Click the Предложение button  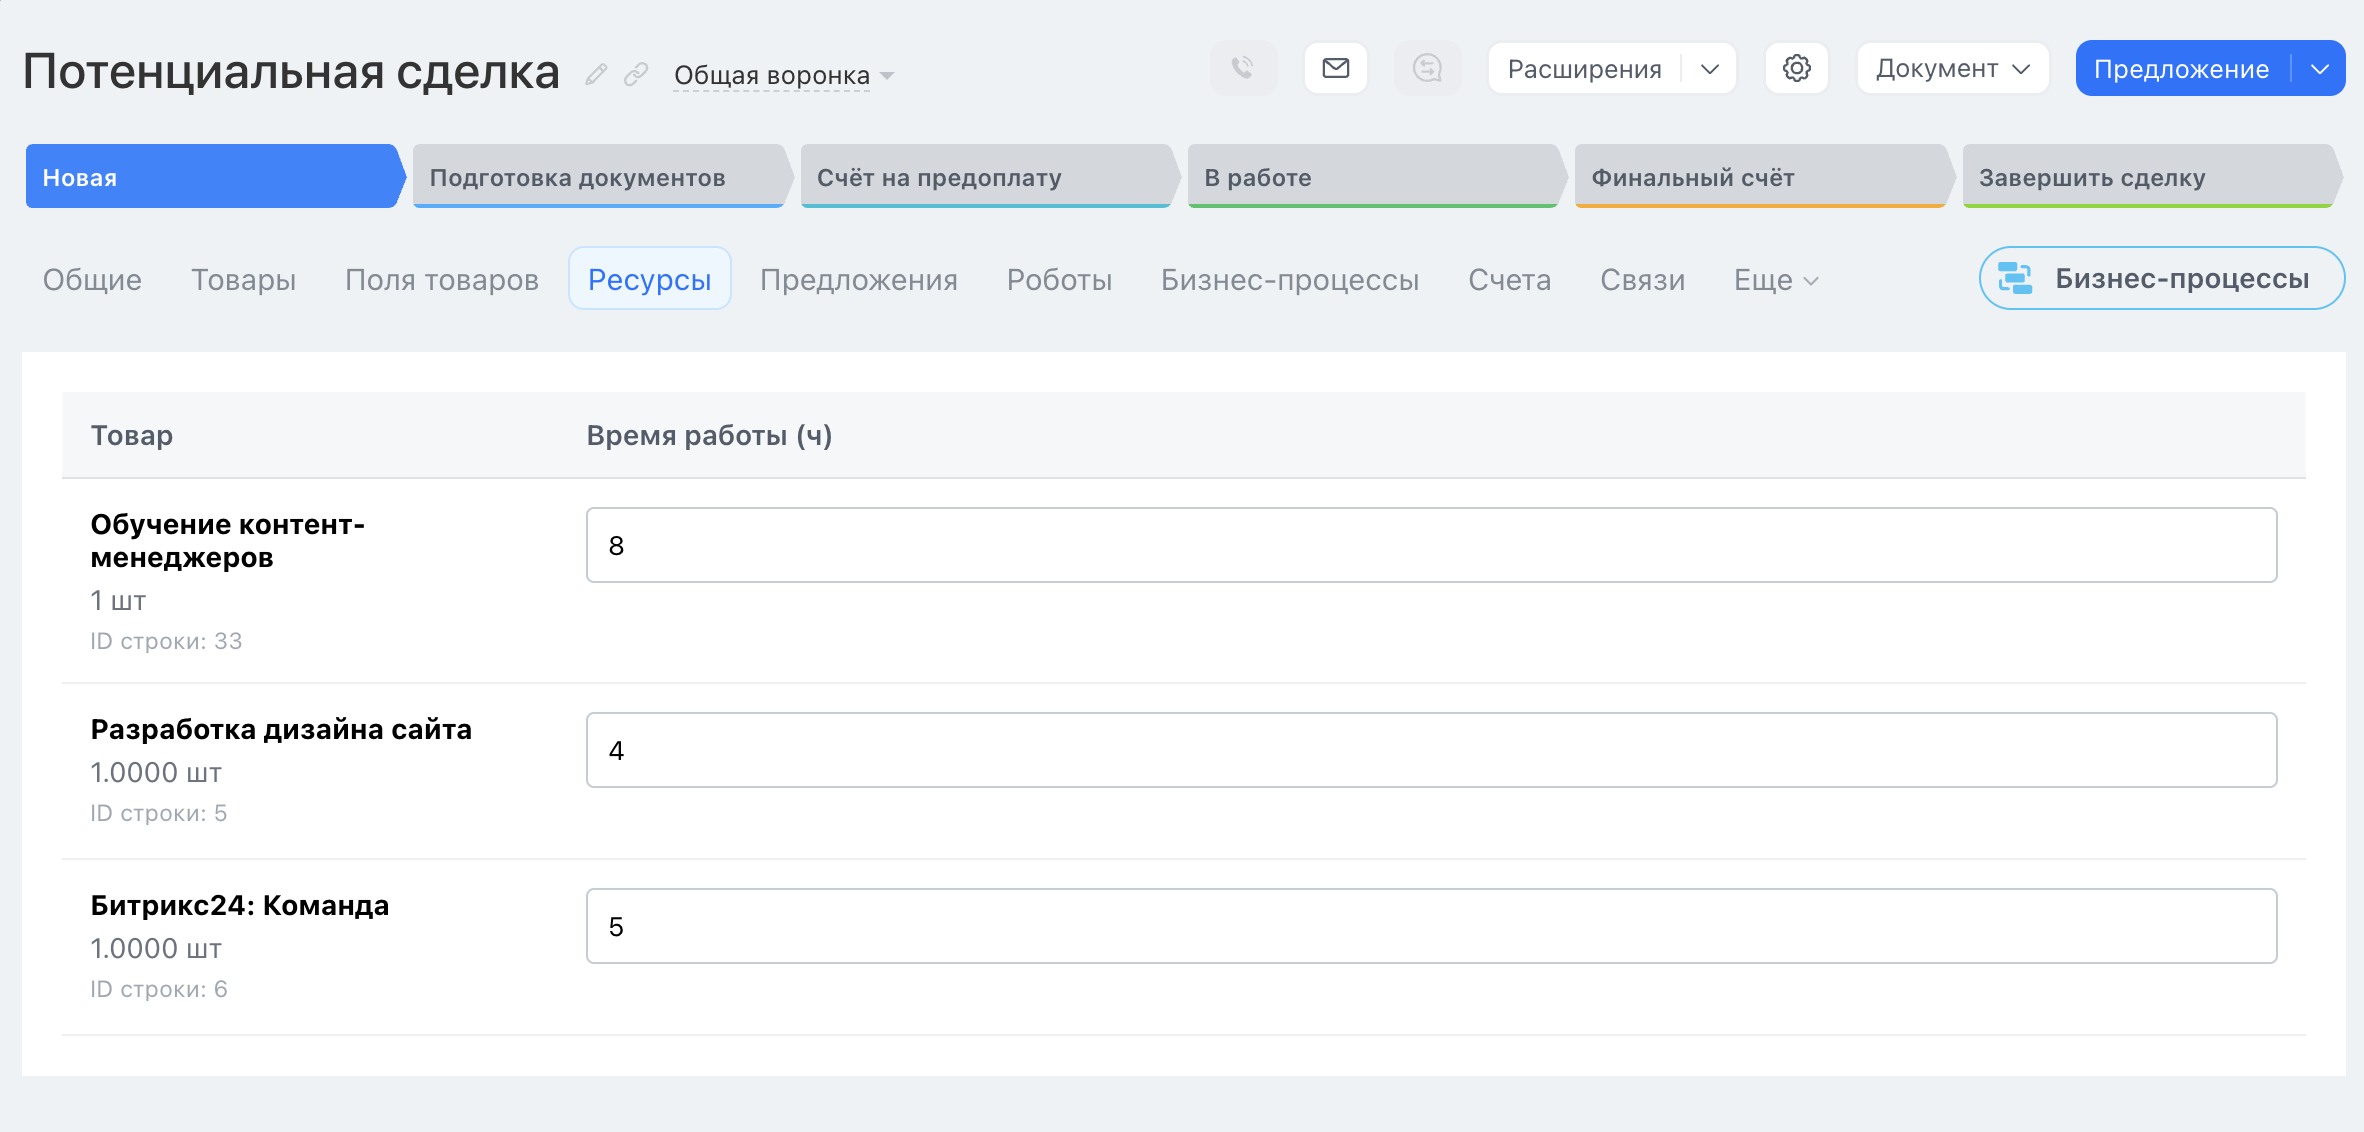pyautogui.click(x=2182, y=69)
